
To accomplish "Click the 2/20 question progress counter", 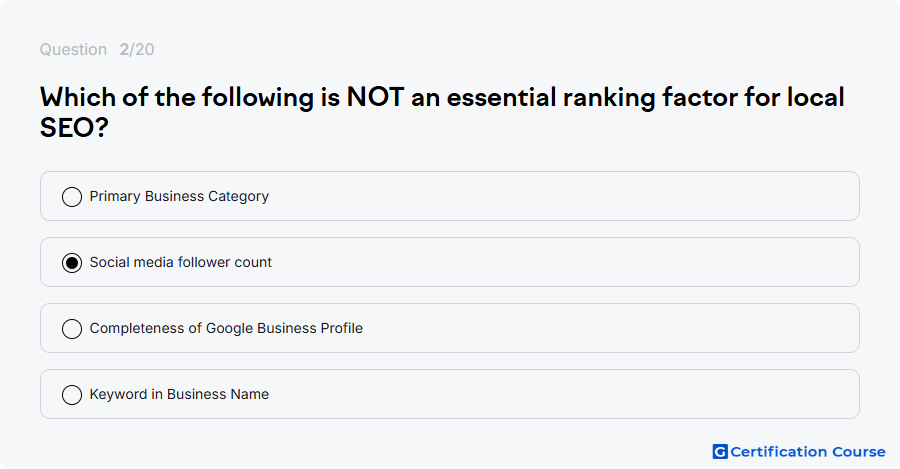I will (x=137, y=49).
